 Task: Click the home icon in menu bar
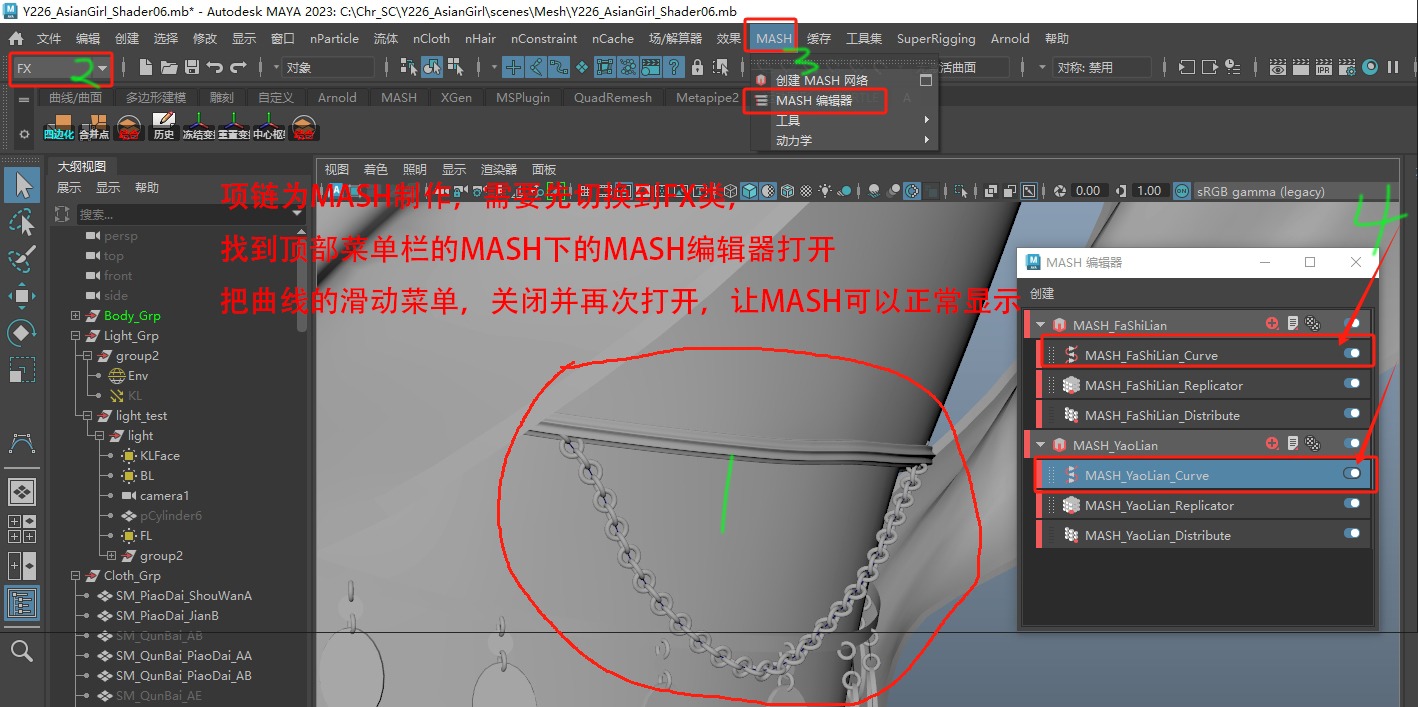click(16, 38)
